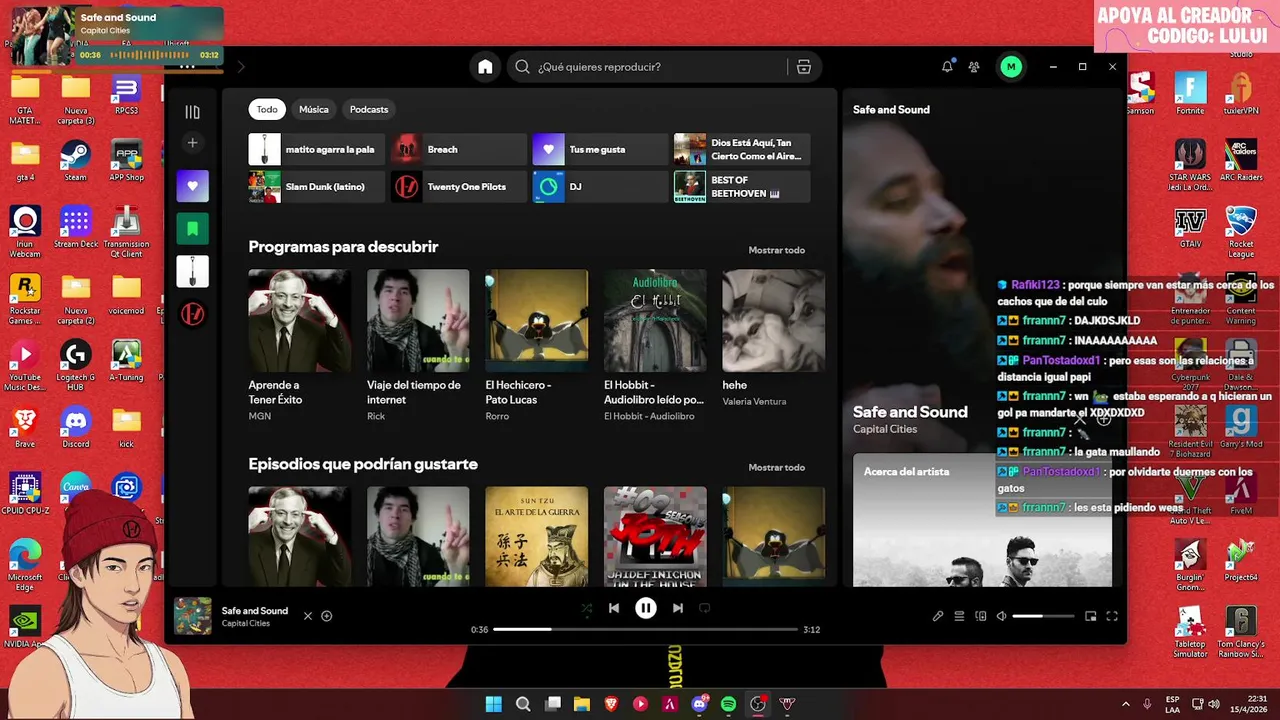
Task: Skip to the next track
Action: pos(678,608)
